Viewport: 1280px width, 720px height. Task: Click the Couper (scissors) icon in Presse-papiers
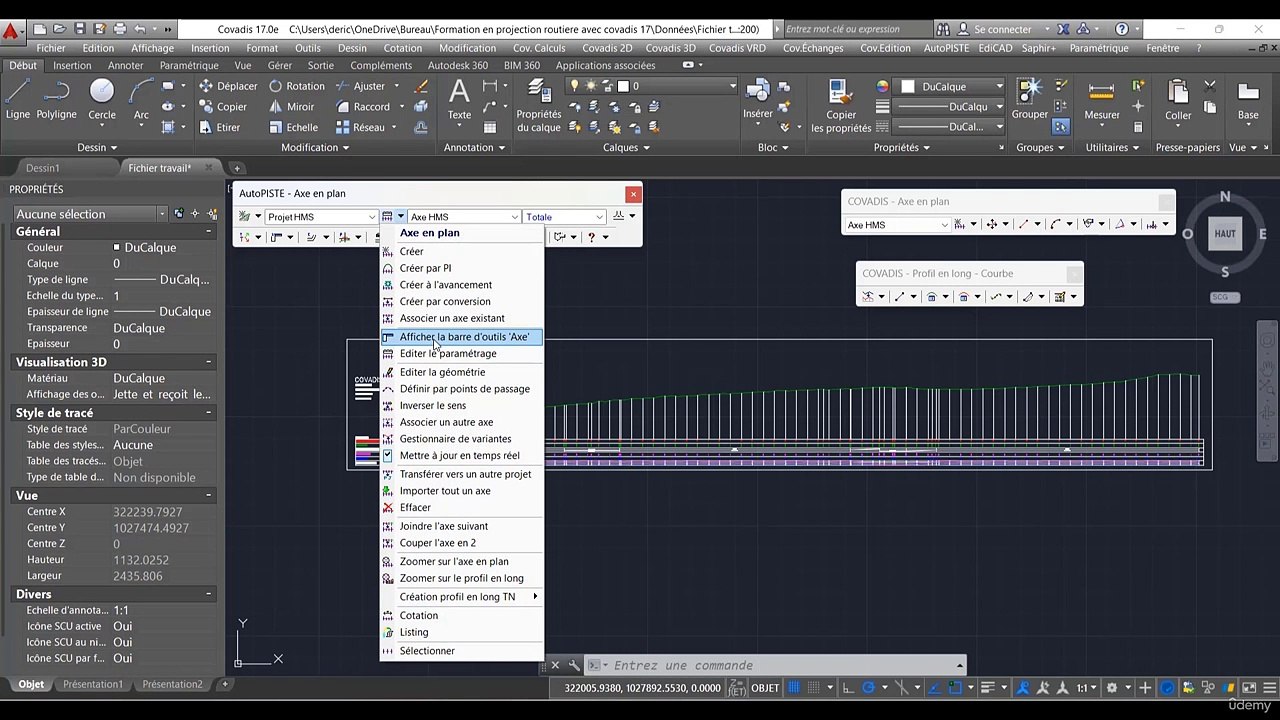1210,86
